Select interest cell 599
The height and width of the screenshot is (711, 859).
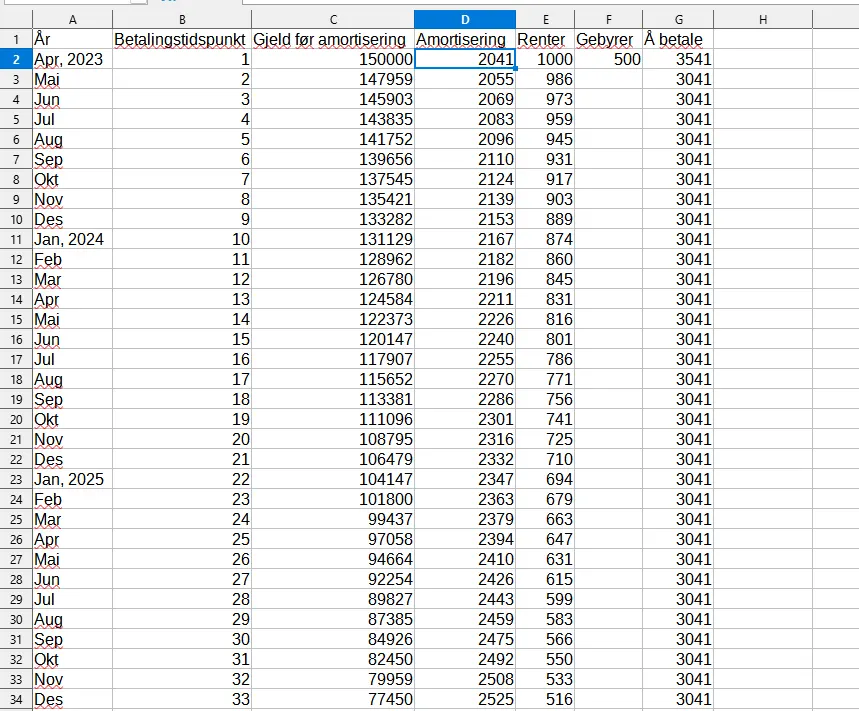[x=546, y=599]
